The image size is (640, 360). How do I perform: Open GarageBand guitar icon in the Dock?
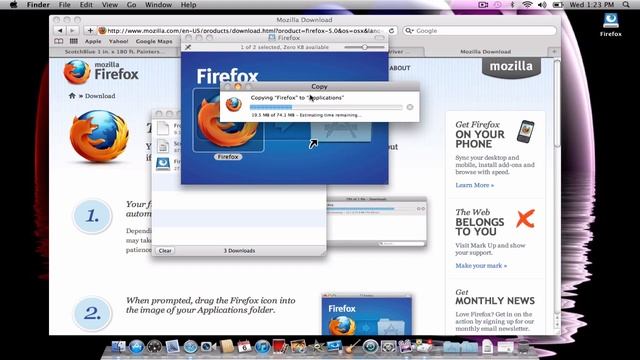352,347
